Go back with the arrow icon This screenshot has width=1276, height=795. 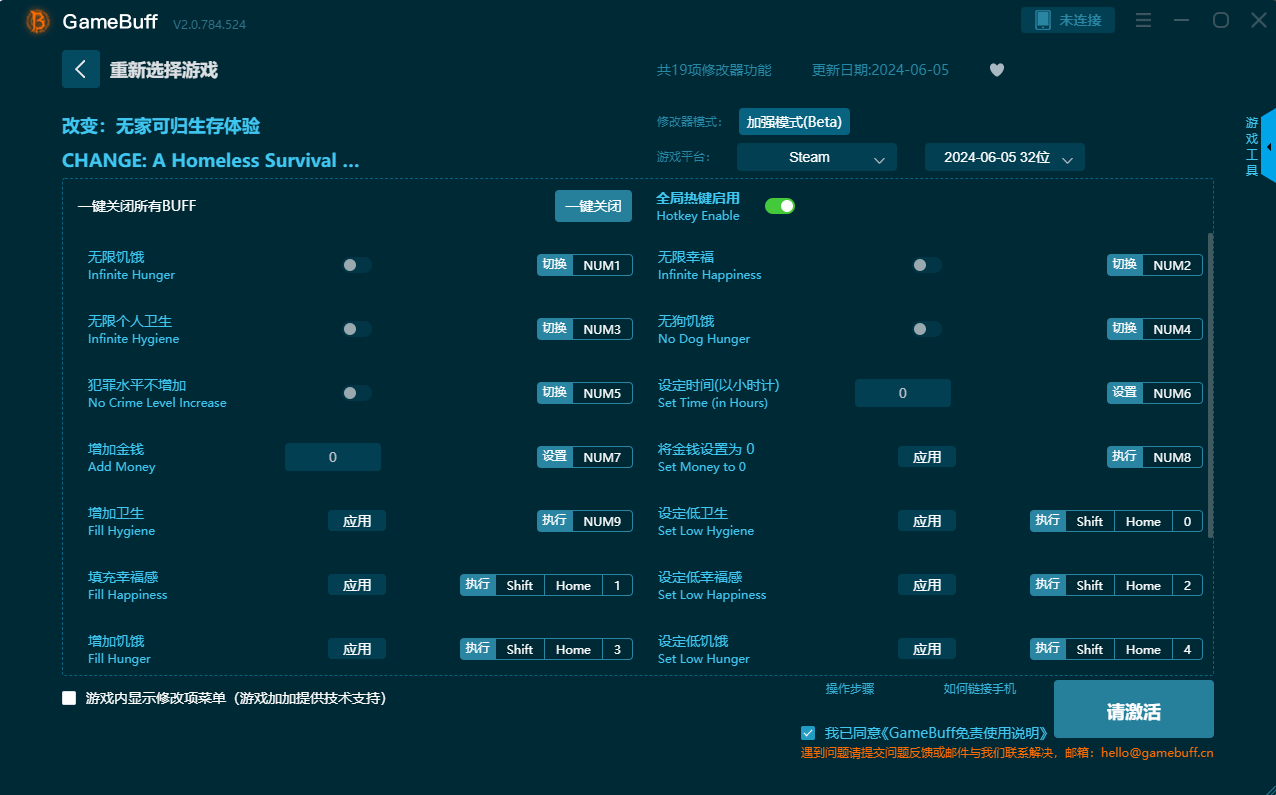(x=81, y=69)
